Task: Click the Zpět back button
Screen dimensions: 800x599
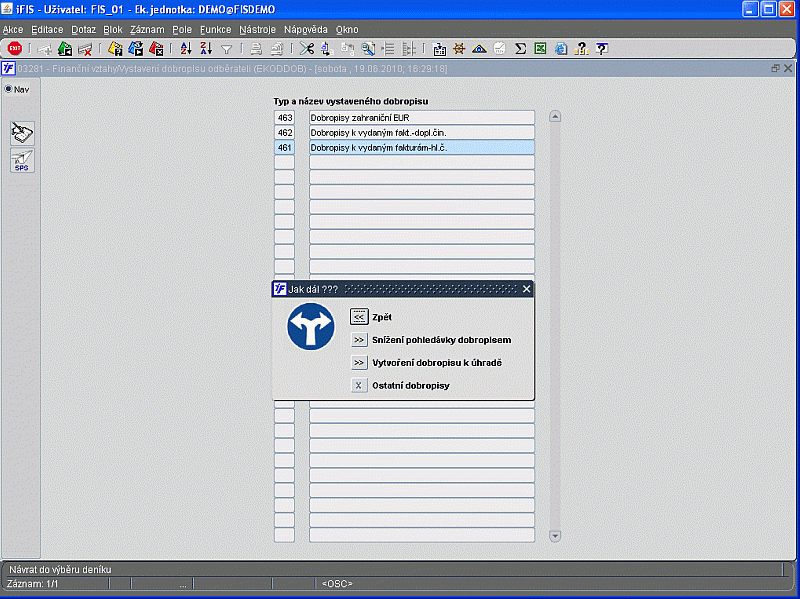Action: tap(359, 317)
